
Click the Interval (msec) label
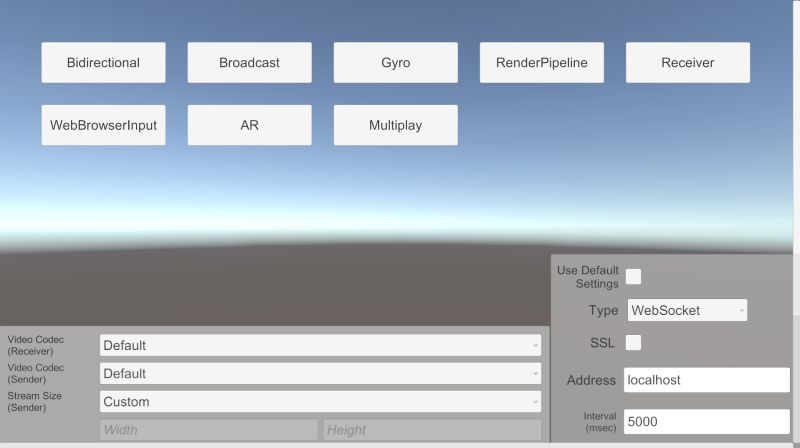[x=600, y=422]
